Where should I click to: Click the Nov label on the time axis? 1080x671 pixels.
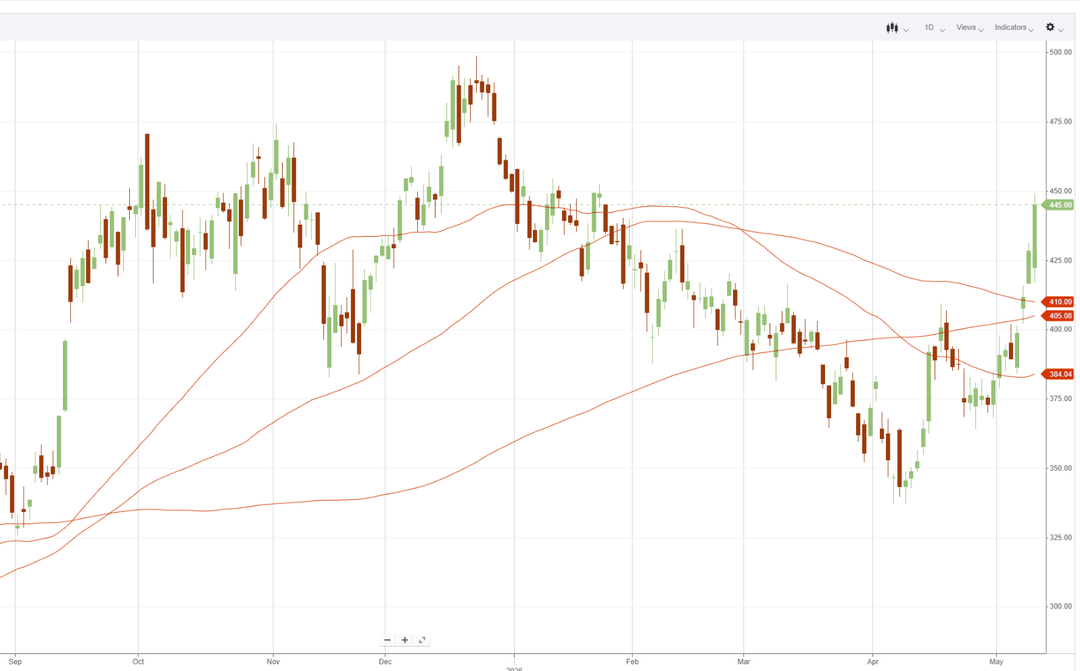click(273, 661)
